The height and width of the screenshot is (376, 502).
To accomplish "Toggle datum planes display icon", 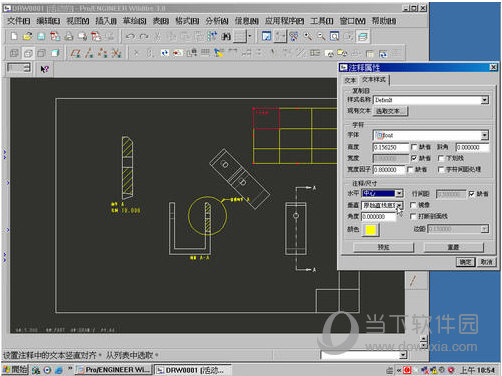I will coord(76,53).
